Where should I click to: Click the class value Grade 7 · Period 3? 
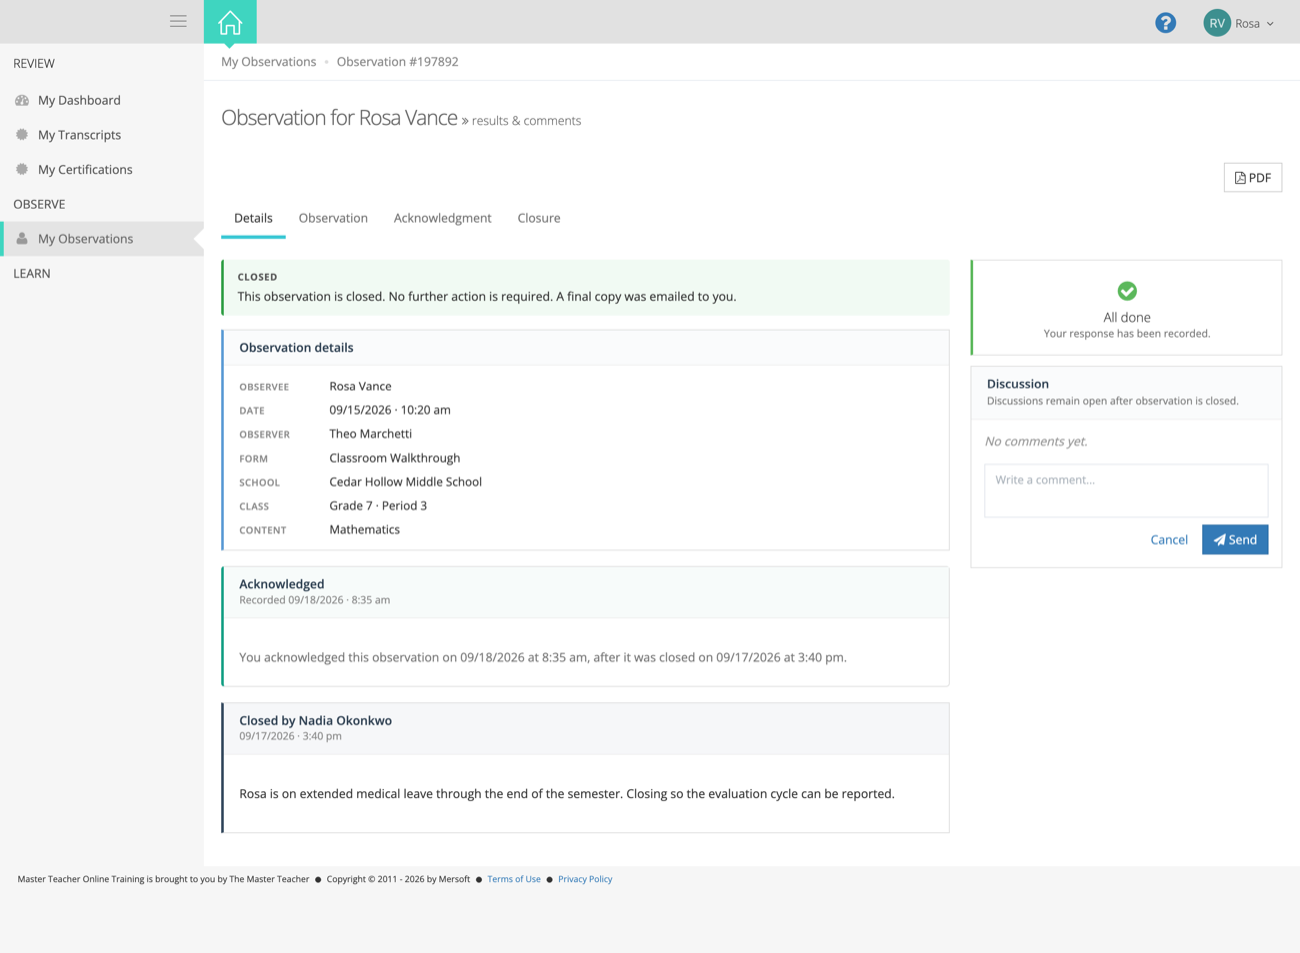(x=378, y=506)
